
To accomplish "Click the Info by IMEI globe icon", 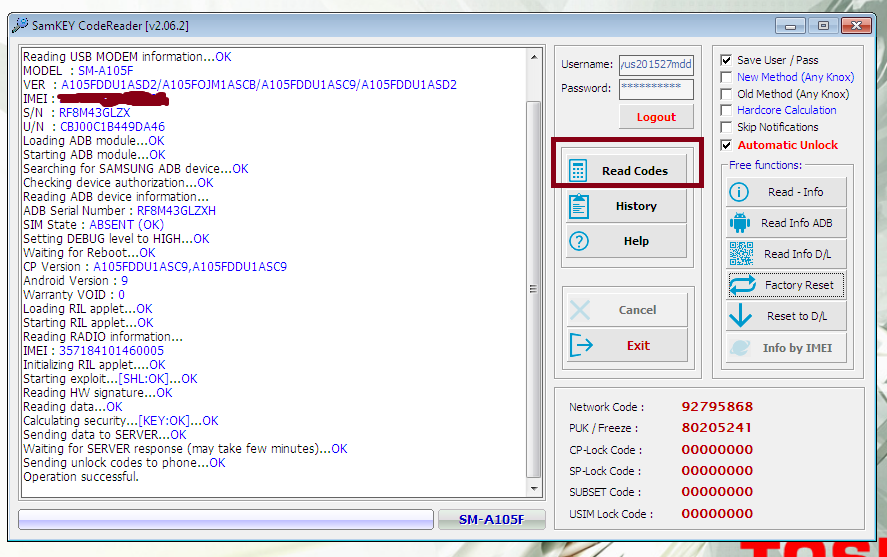I will [x=740, y=347].
